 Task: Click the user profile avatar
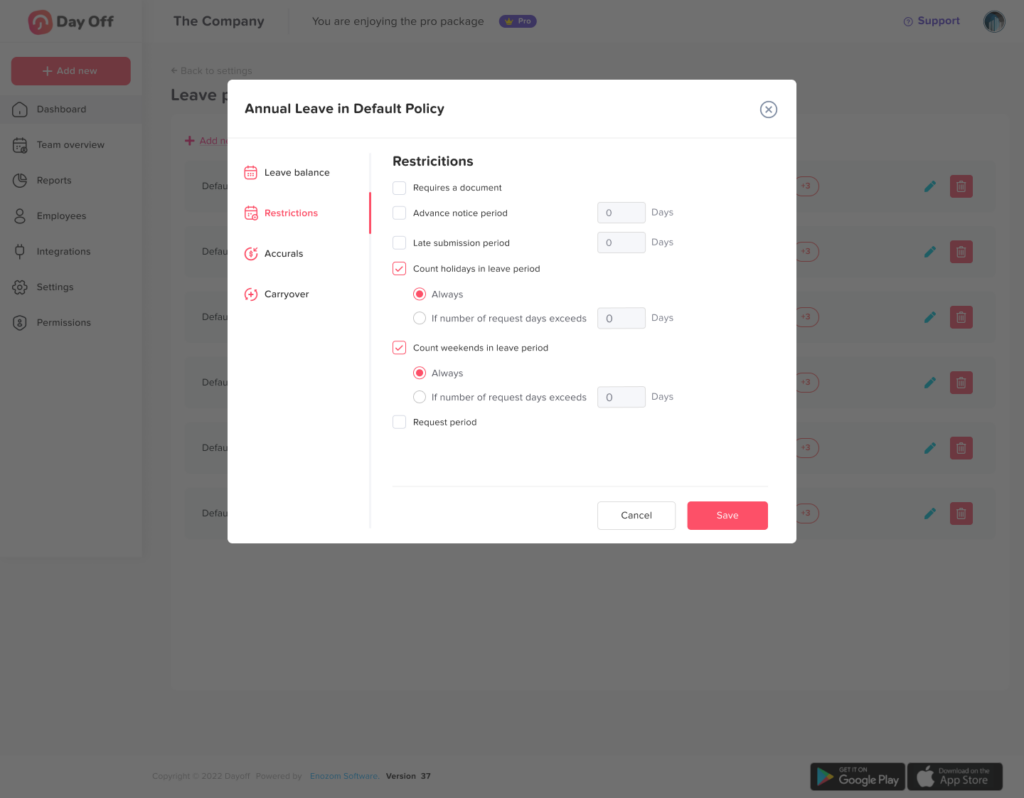point(994,22)
